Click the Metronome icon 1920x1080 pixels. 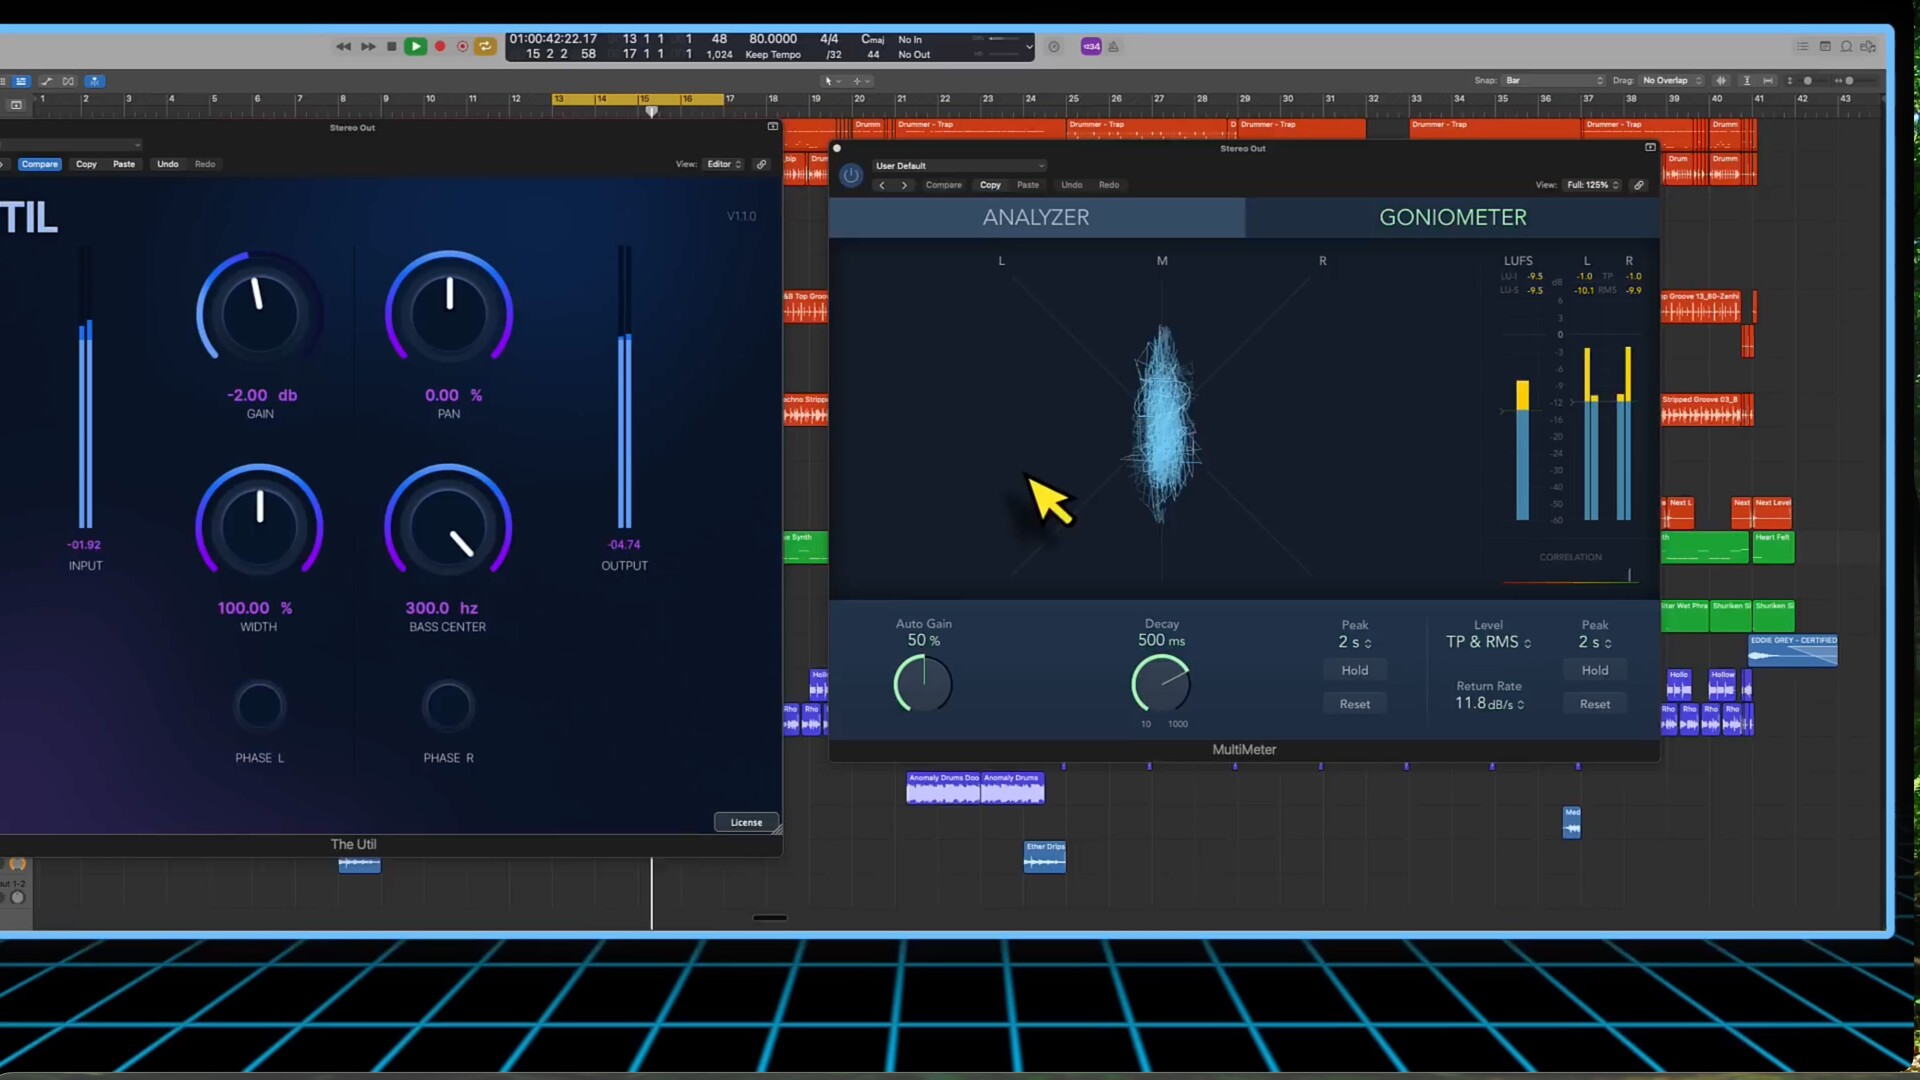(x=1113, y=46)
